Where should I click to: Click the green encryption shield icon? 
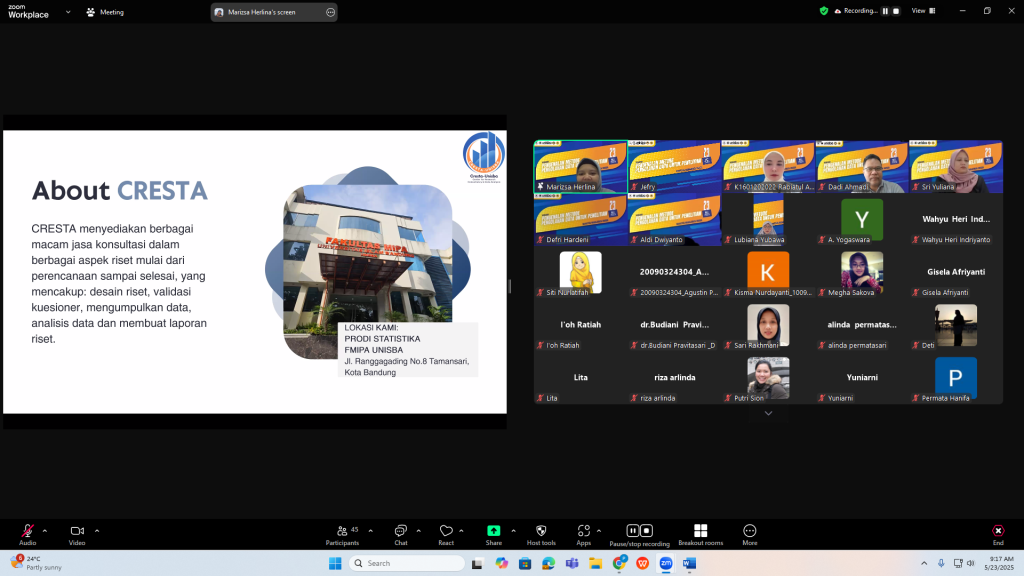pyautogui.click(x=824, y=11)
